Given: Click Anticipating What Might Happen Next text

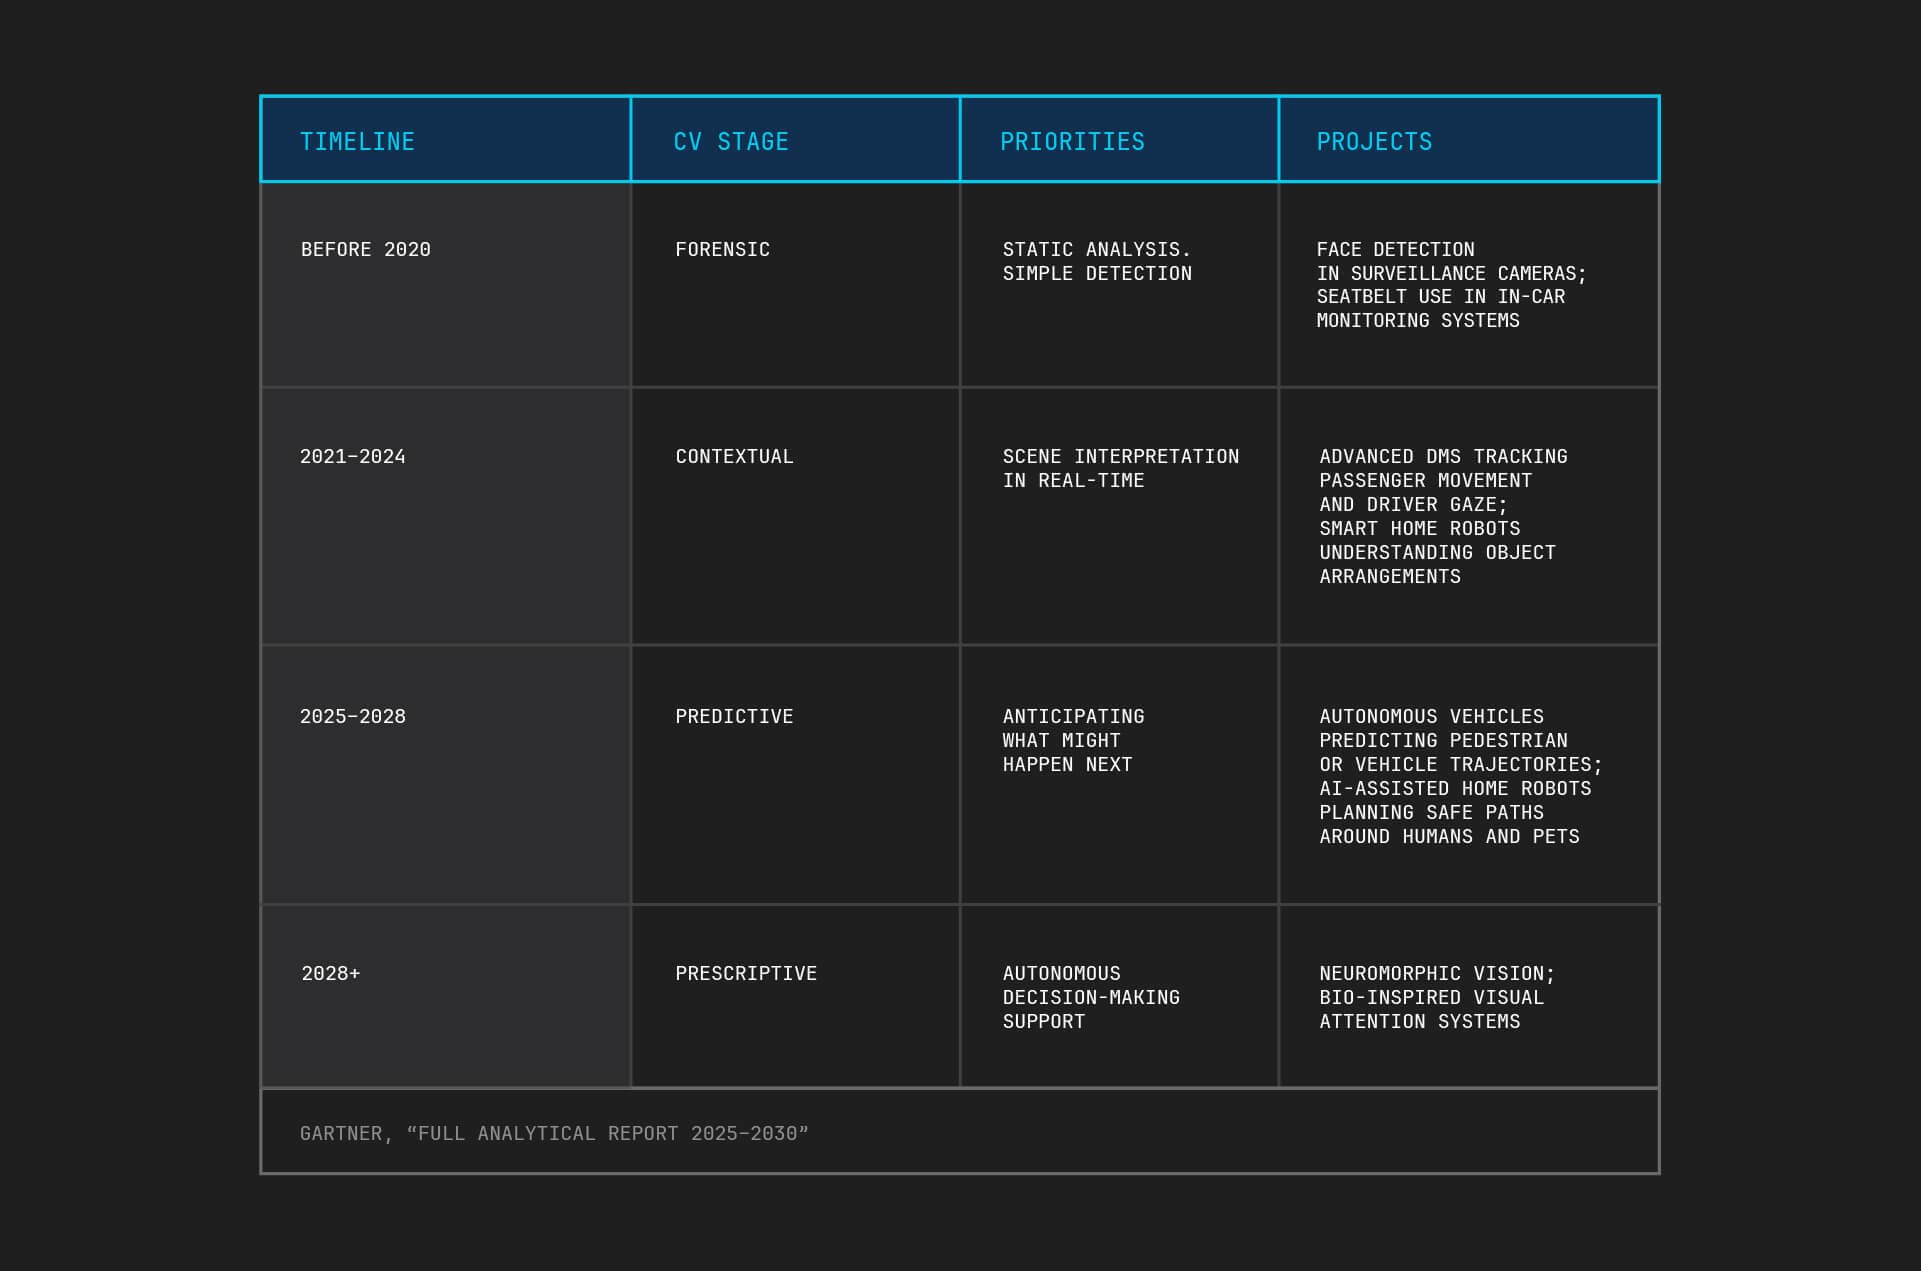Looking at the screenshot, I should pyautogui.click(x=1073, y=740).
